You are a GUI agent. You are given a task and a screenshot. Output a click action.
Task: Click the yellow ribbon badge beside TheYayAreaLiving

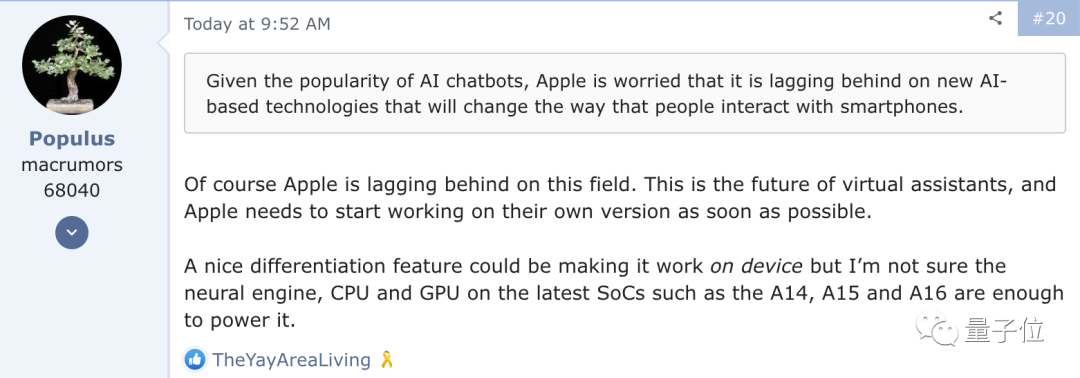pyautogui.click(x=387, y=359)
